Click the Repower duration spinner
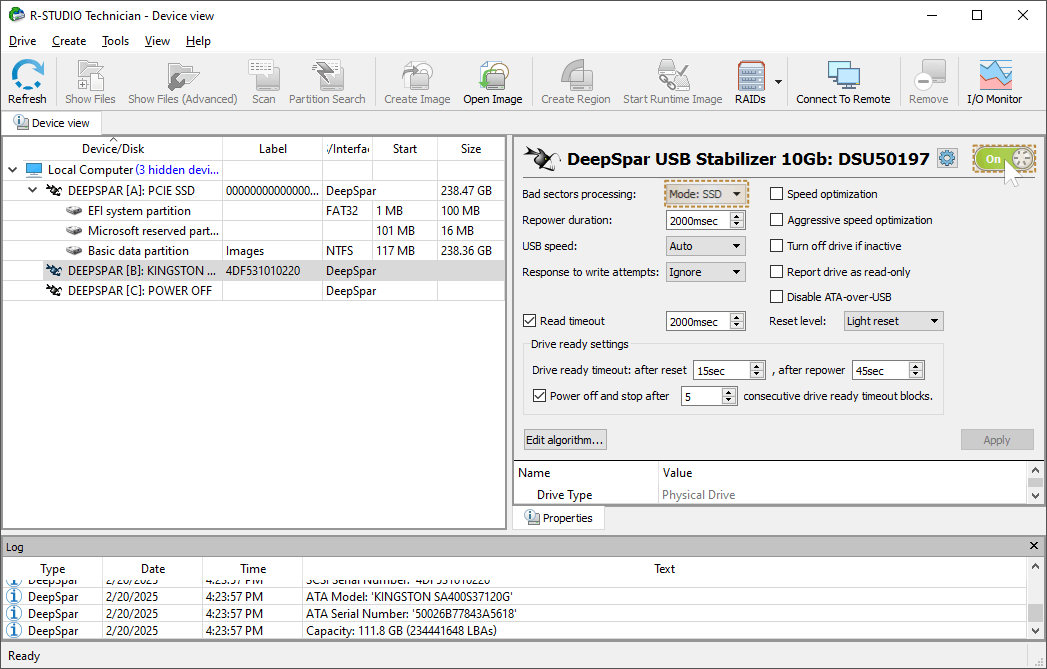The width and height of the screenshot is (1047, 669). [x=737, y=220]
